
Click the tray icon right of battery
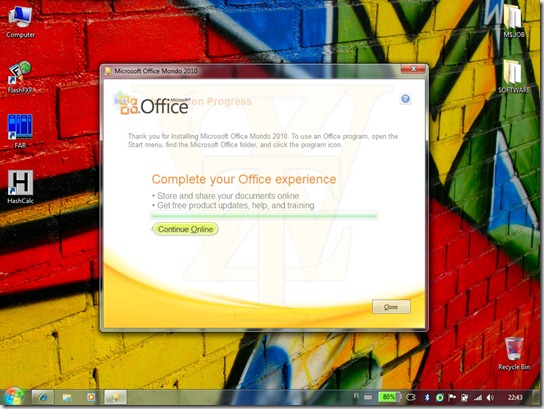pos(411,398)
